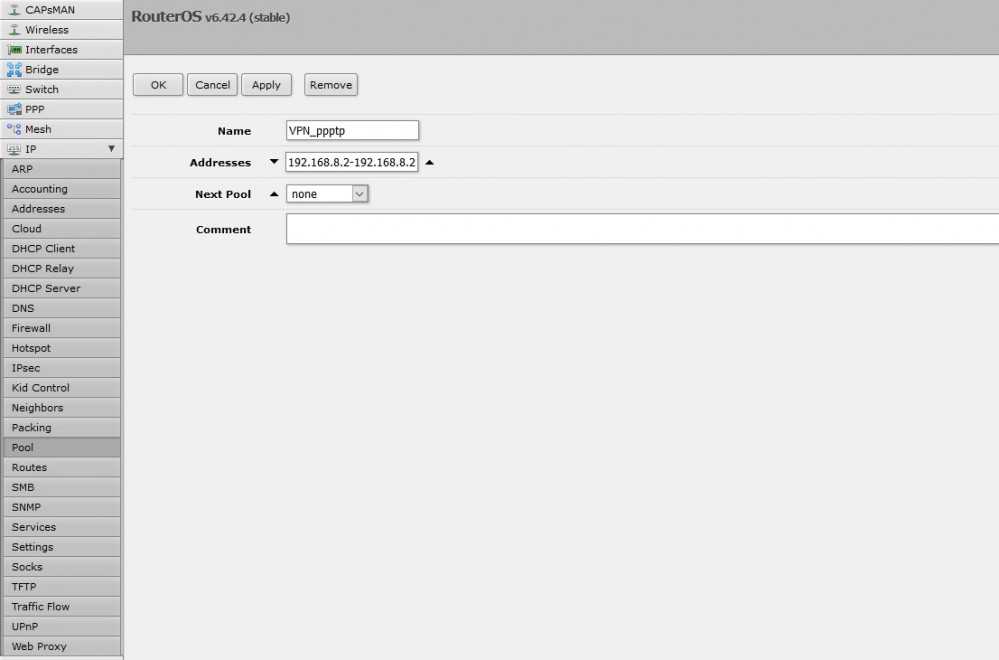Click inside the Comment text box
This screenshot has width=999, height=660.
pyautogui.click(x=641, y=229)
